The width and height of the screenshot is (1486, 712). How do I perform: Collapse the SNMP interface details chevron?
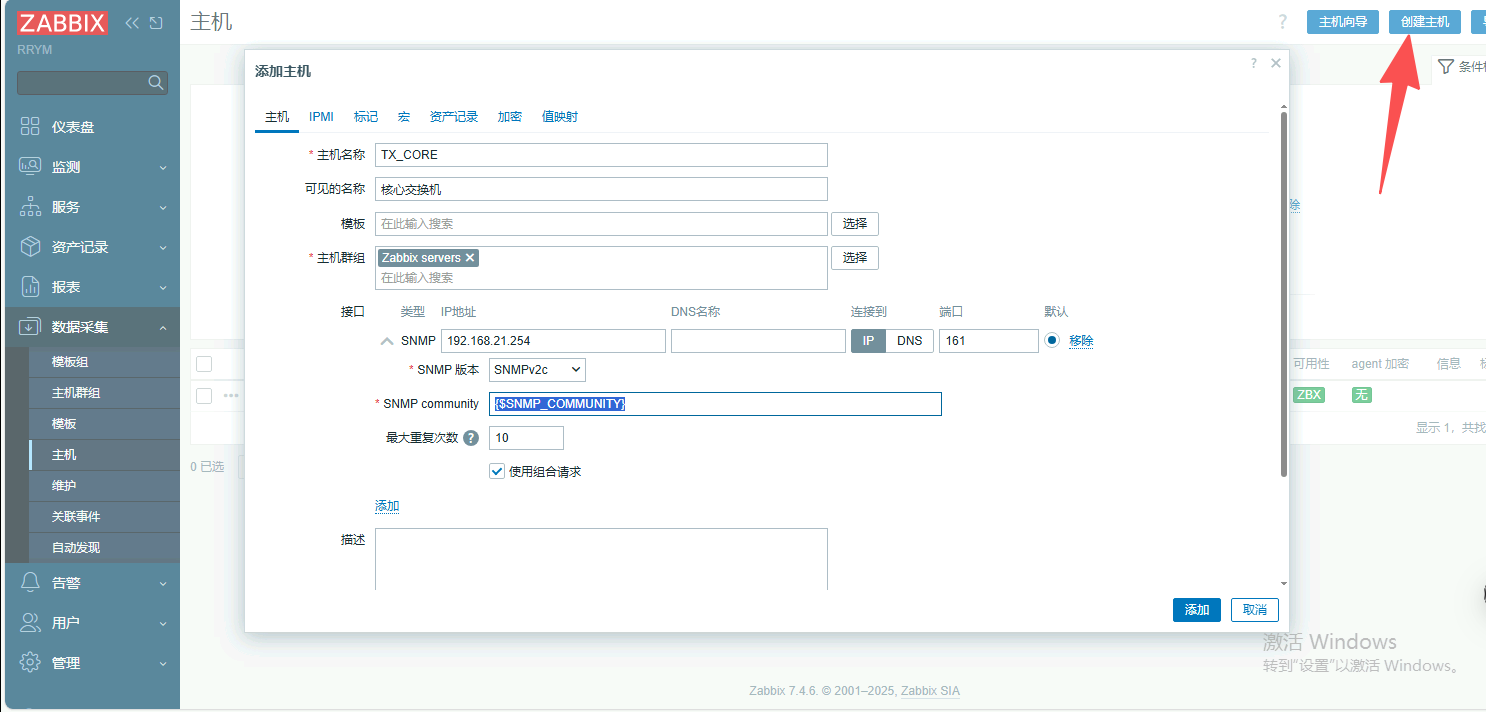[x=387, y=341]
